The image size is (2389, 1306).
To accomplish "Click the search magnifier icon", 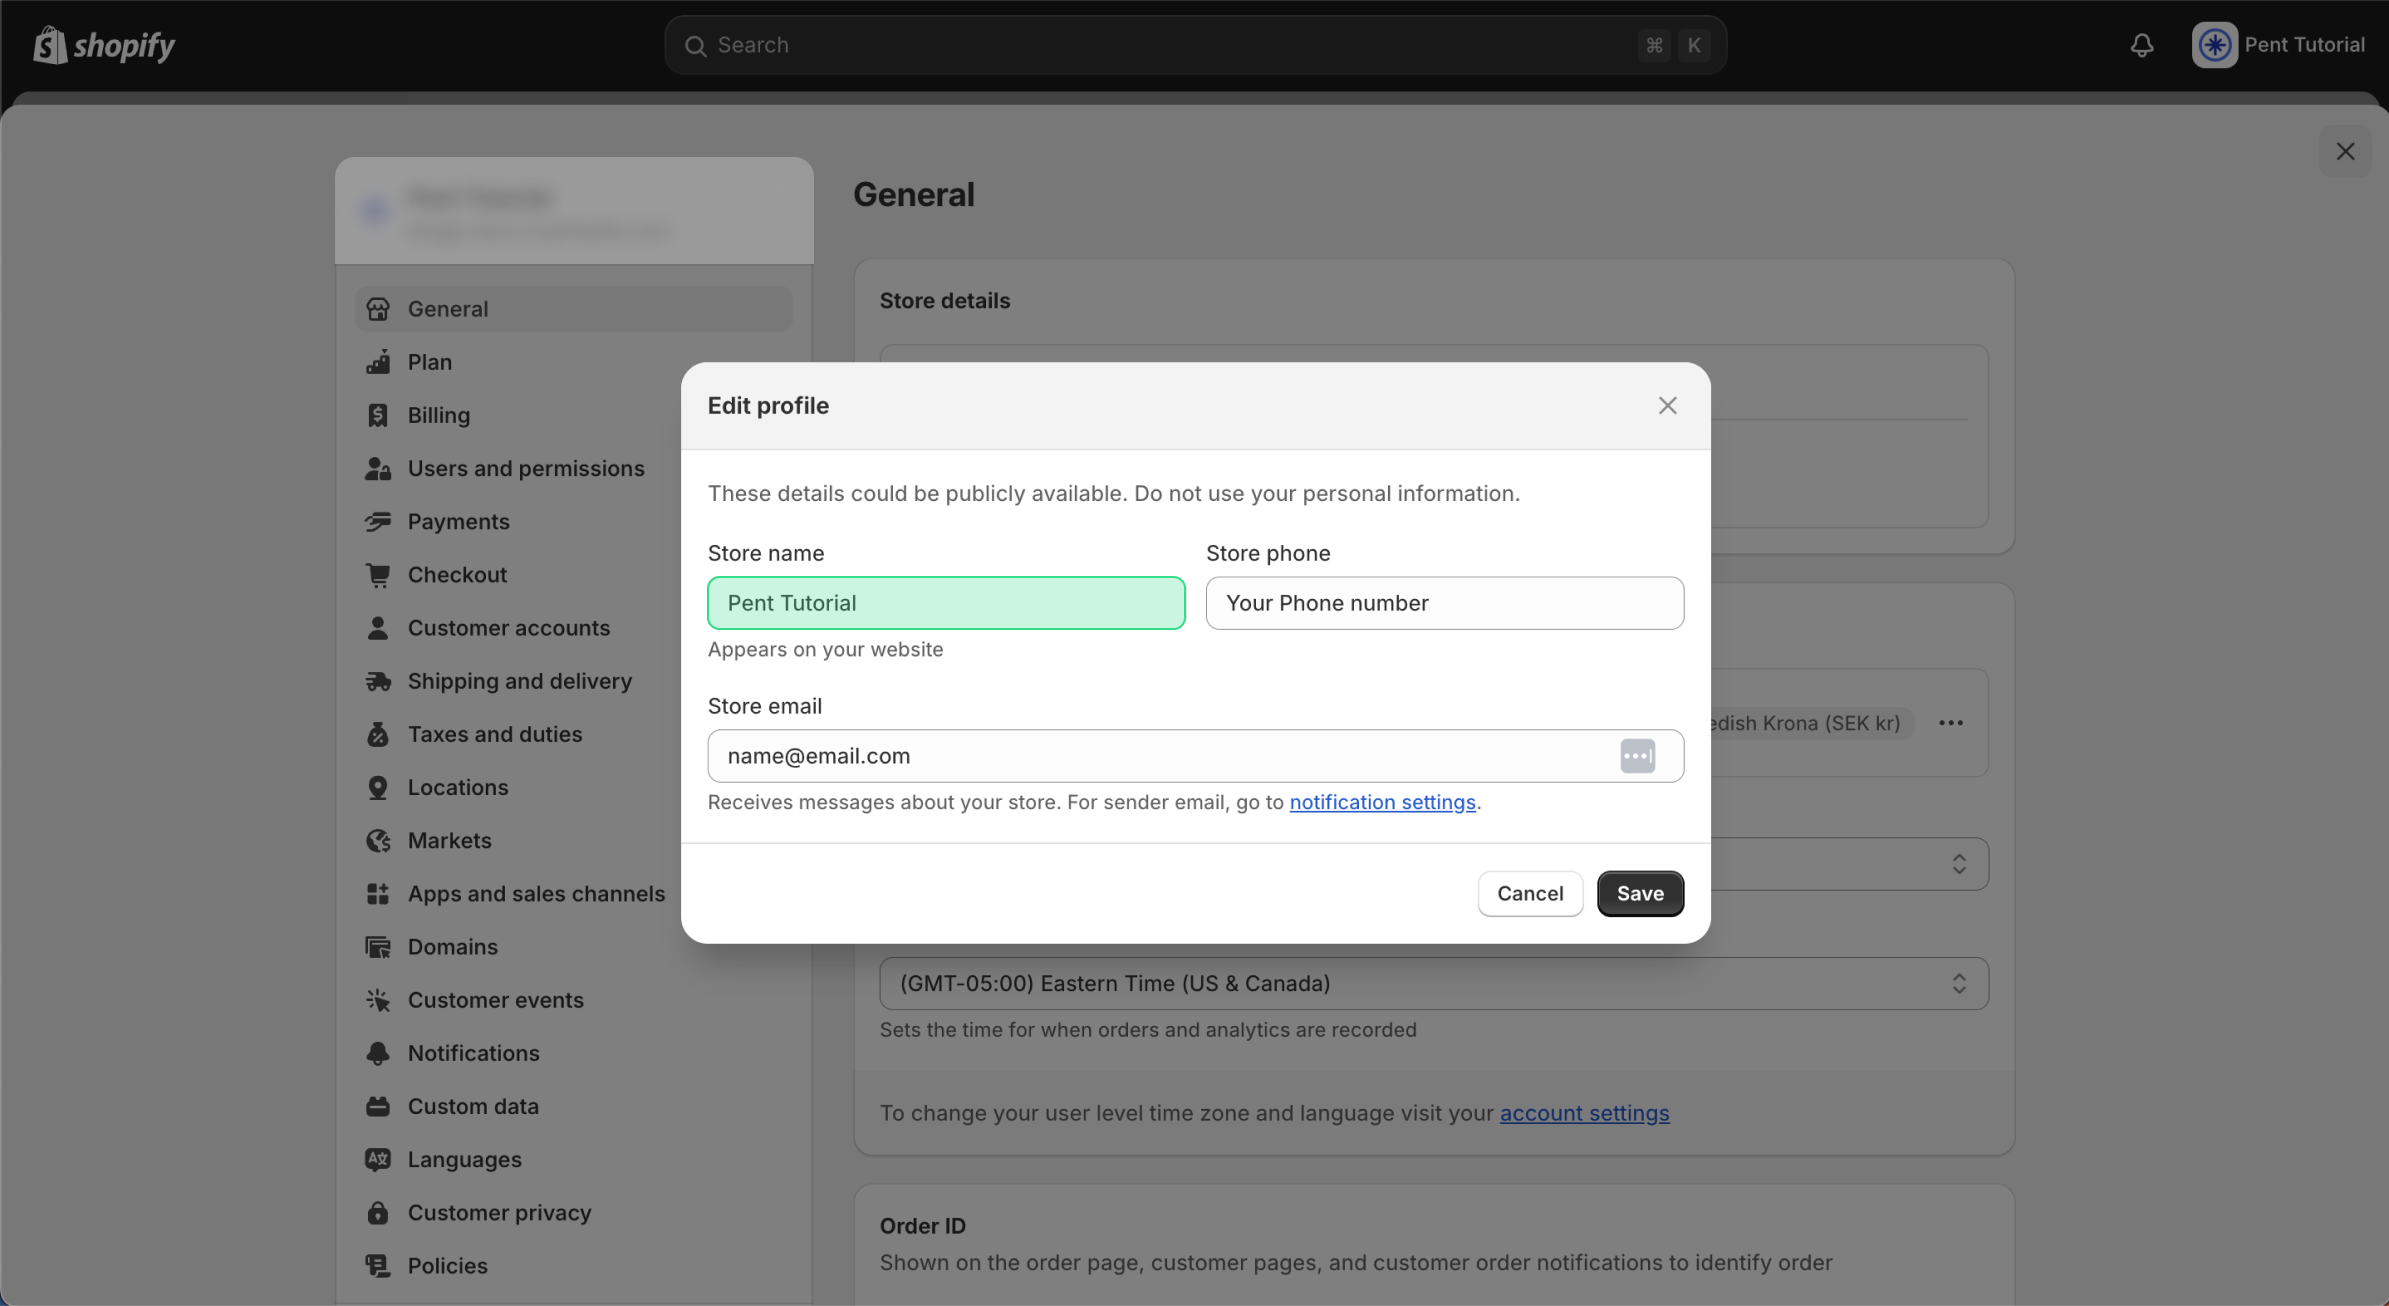I will (x=695, y=46).
